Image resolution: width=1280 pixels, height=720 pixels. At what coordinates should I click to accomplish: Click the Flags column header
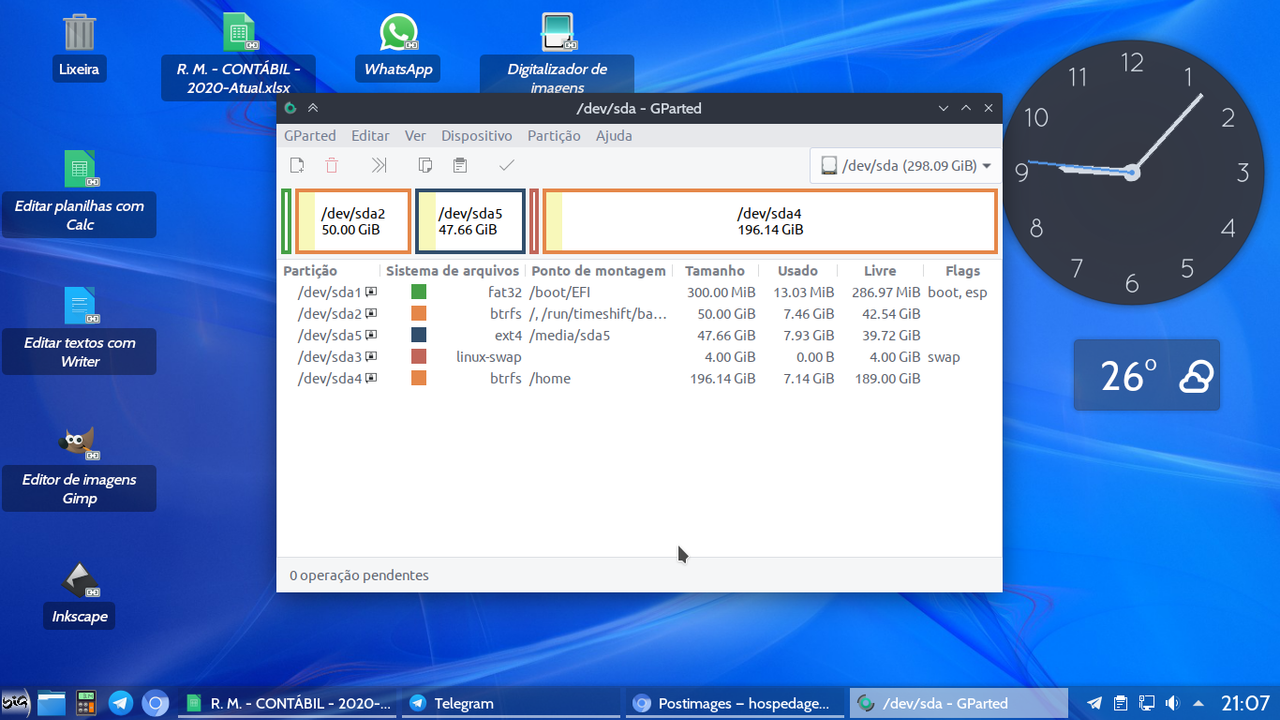click(962, 271)
